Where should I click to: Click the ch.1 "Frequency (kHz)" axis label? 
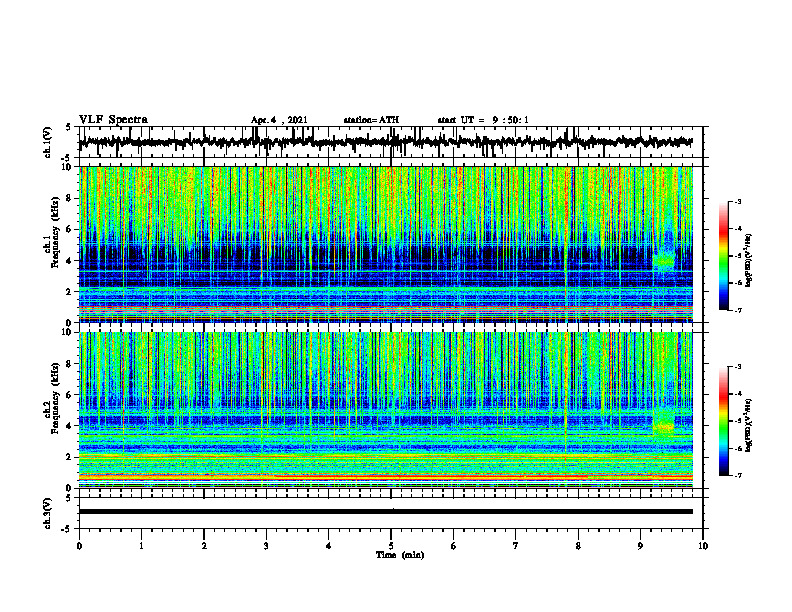click(x=55, y=232)
